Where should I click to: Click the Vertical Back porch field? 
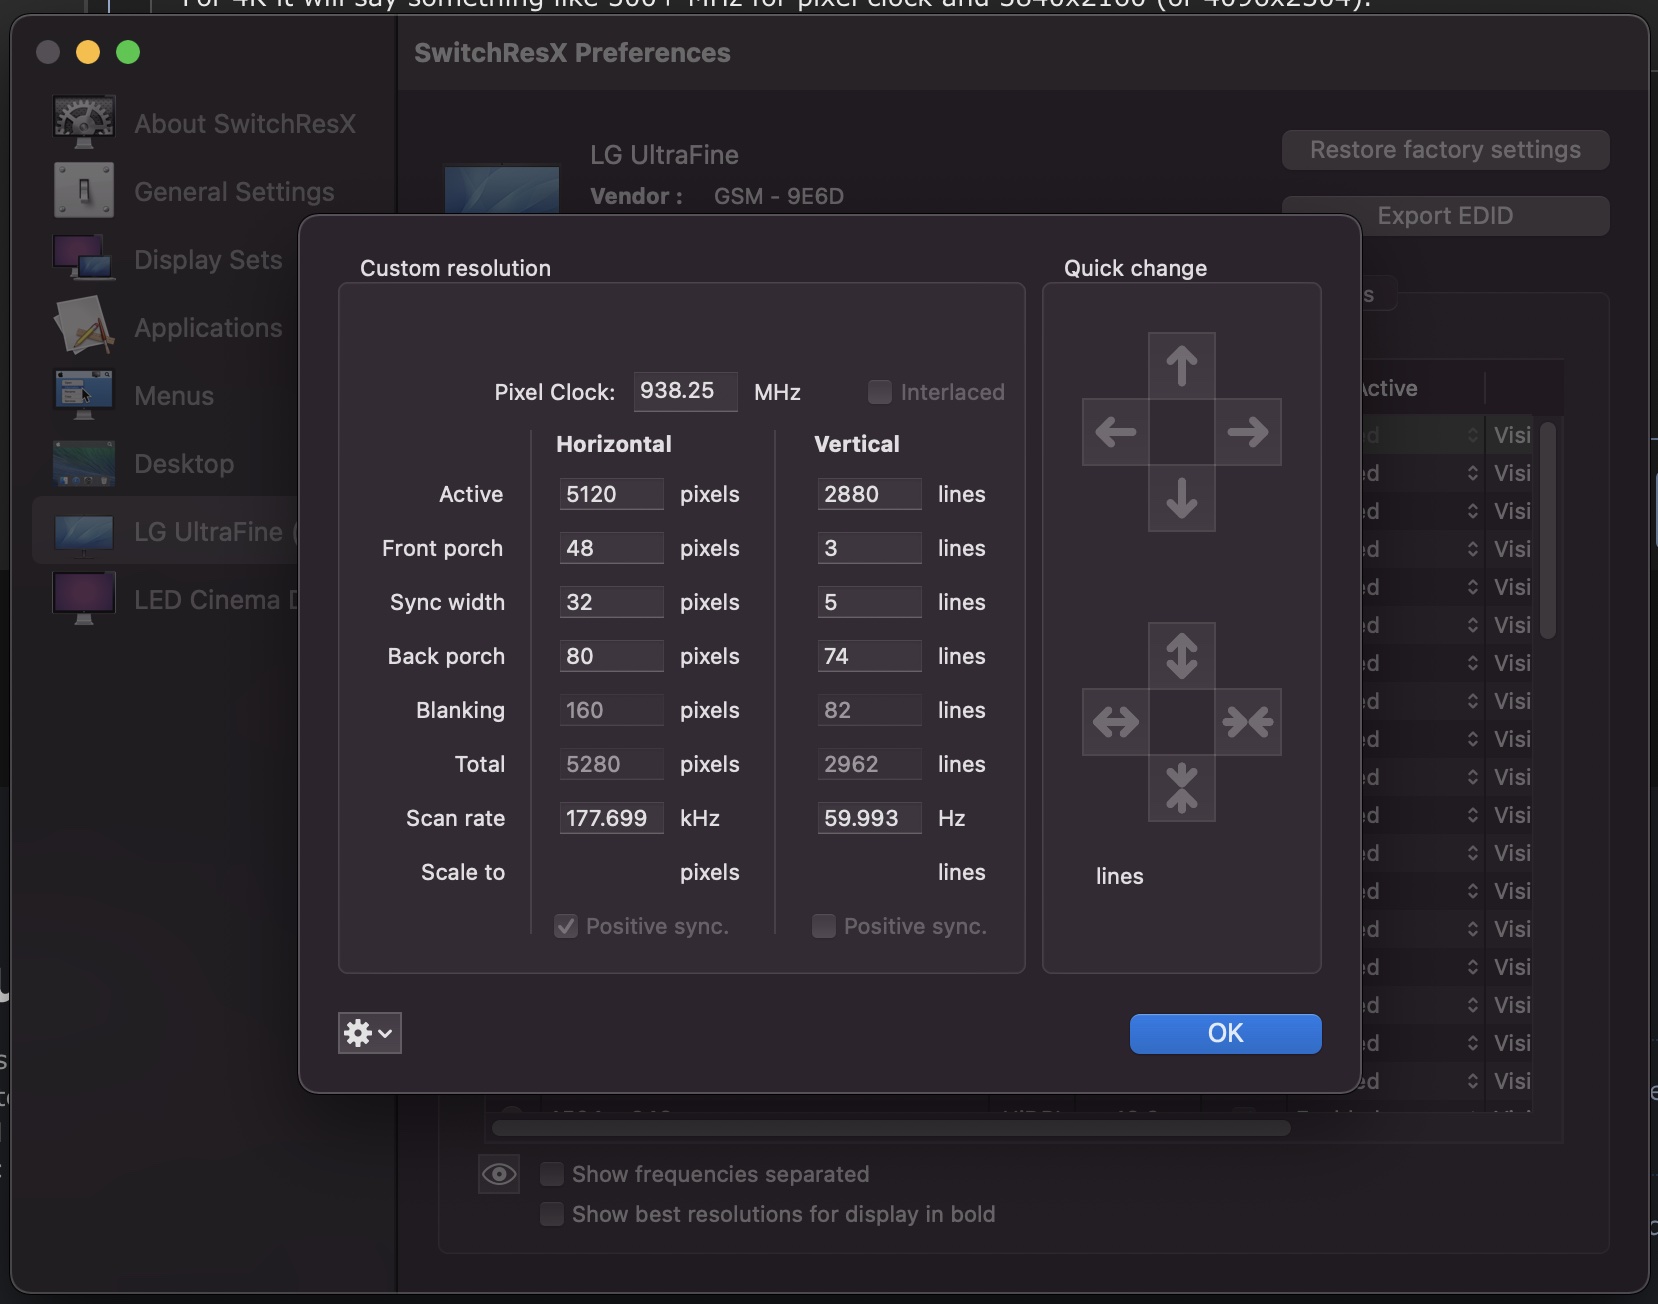tap(869, 656)
